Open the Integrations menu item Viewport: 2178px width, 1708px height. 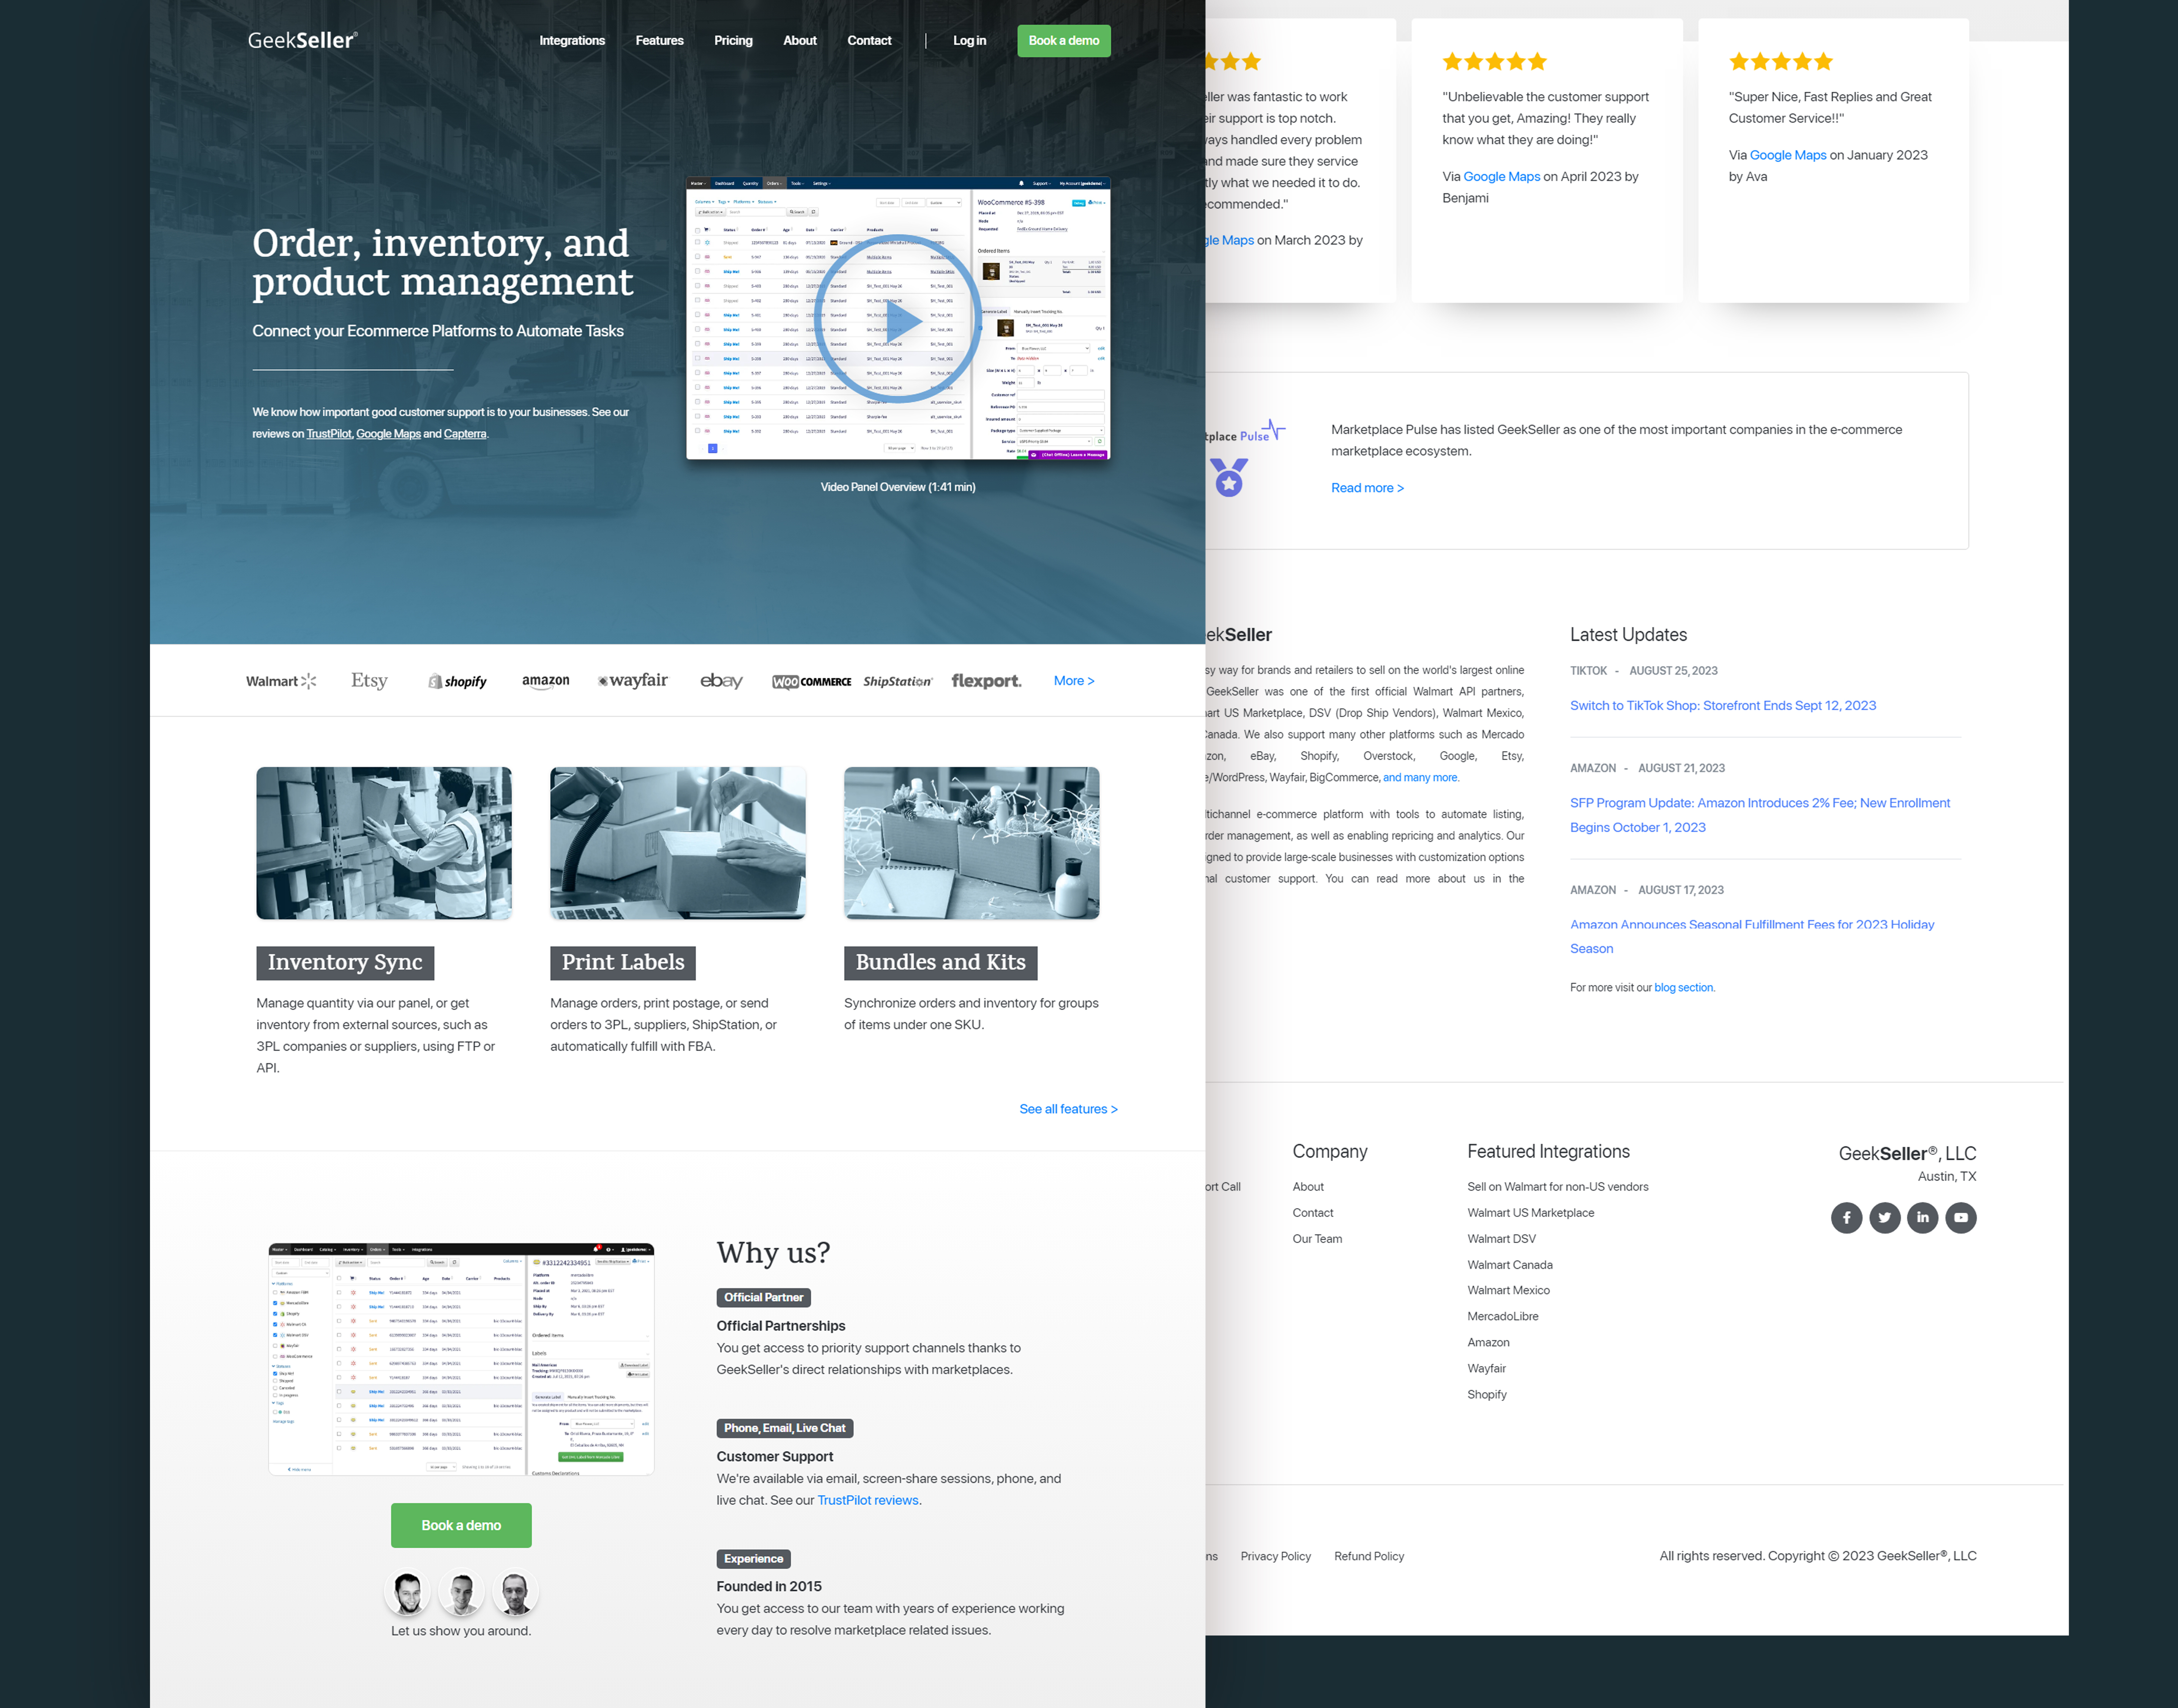(572, 41)
